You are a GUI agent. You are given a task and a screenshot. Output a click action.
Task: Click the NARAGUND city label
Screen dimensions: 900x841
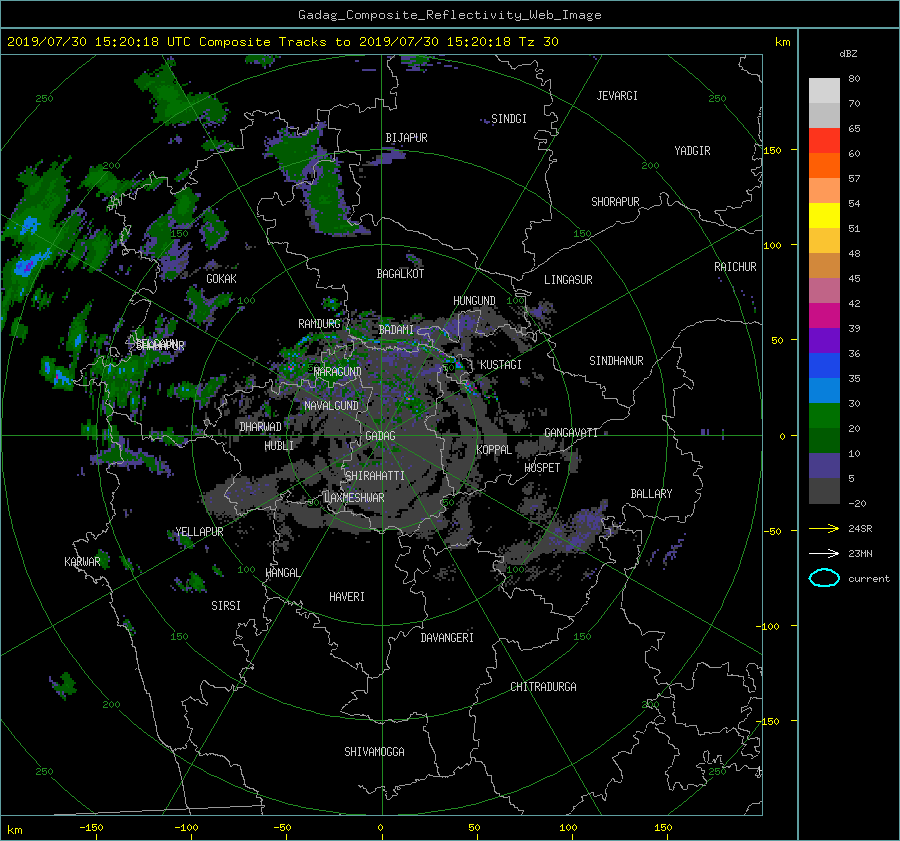coord(338,372)
